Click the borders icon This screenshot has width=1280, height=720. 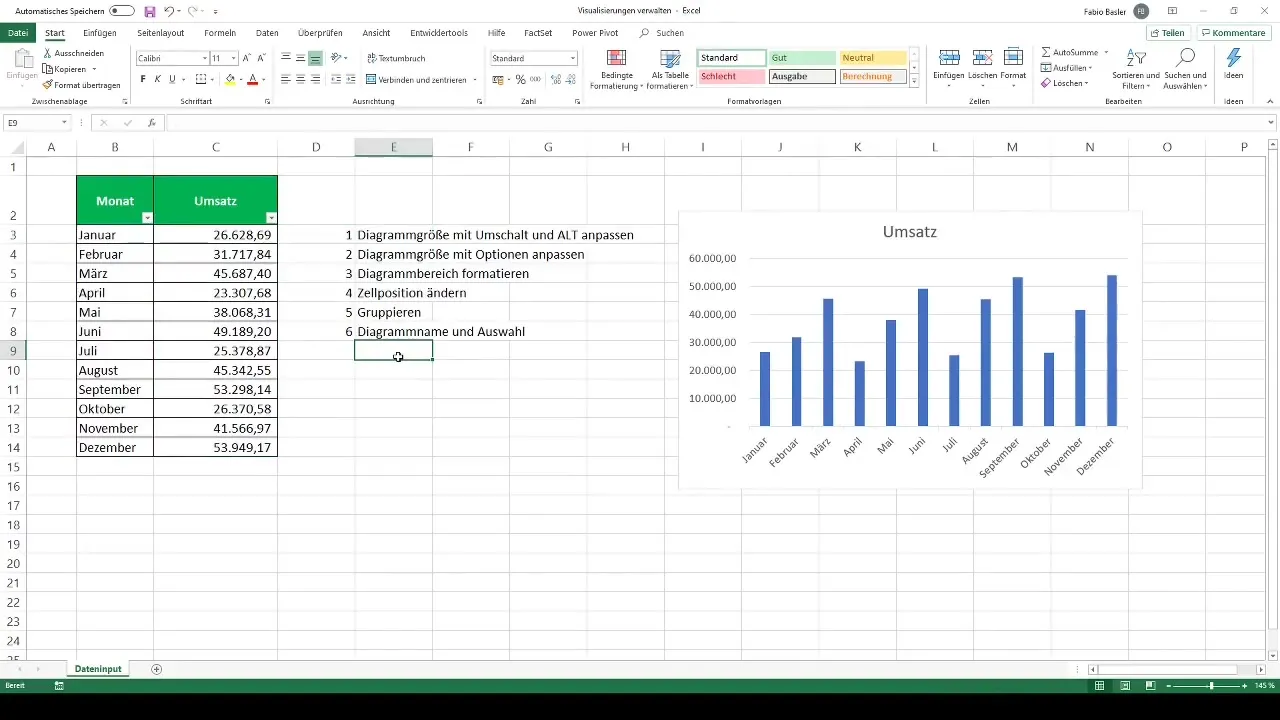click(200, 79)
